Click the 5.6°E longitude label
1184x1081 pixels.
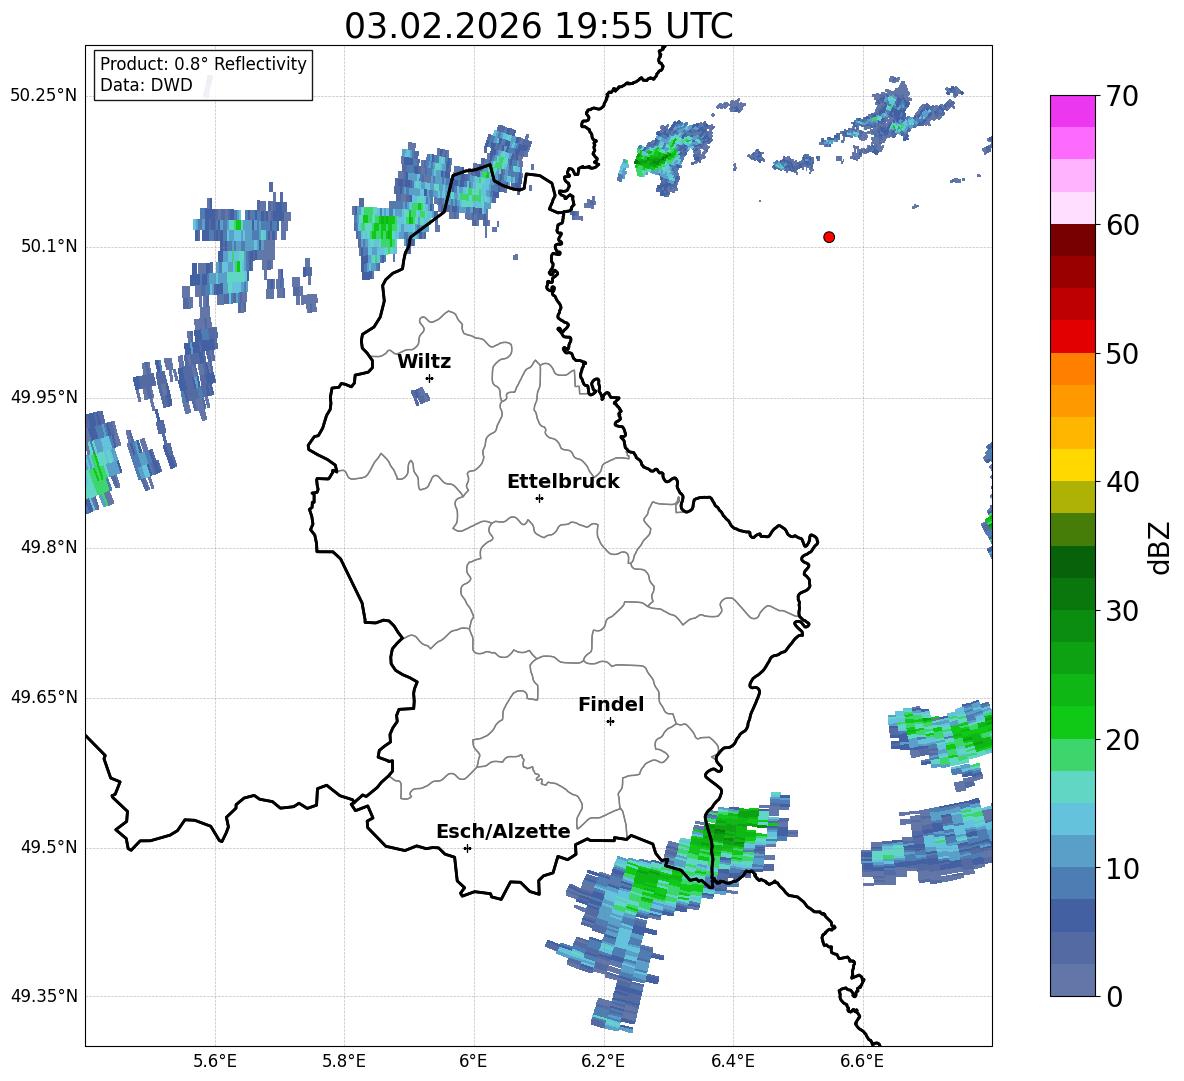(215, 1061)
